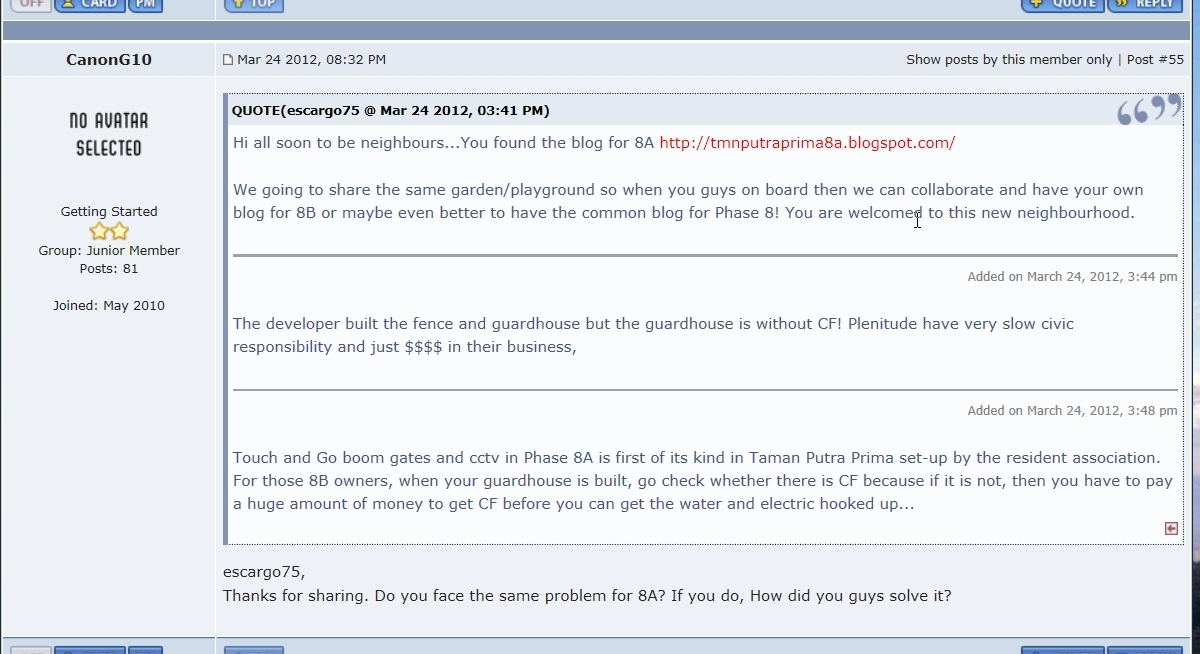Click the large quotation marks icon

point(1148,110)
